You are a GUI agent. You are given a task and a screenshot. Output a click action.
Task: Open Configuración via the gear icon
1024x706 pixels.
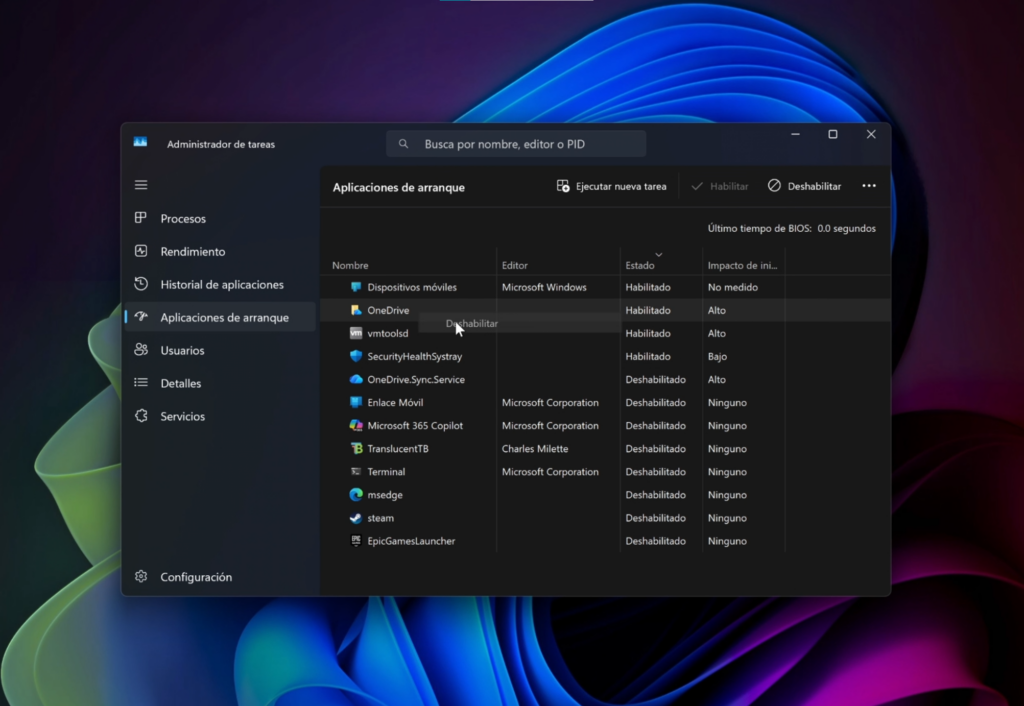(x=141, y=577)
